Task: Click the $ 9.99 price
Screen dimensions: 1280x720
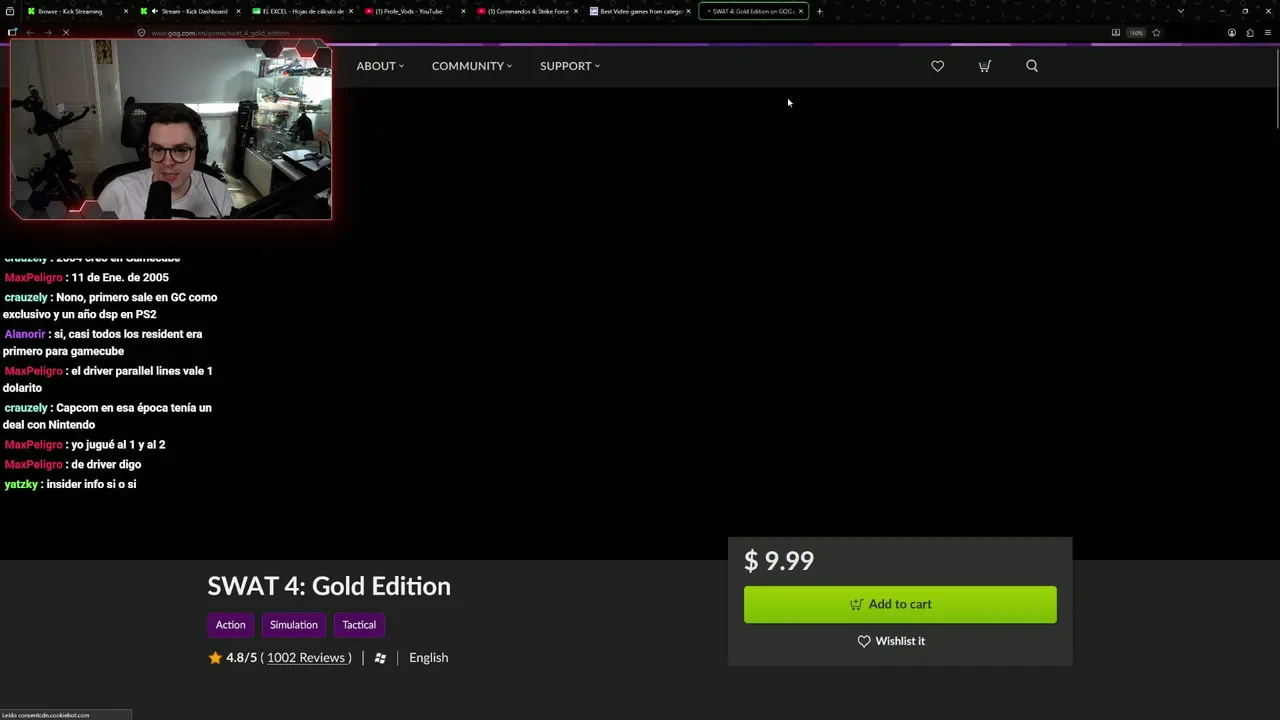Action: 779,561
